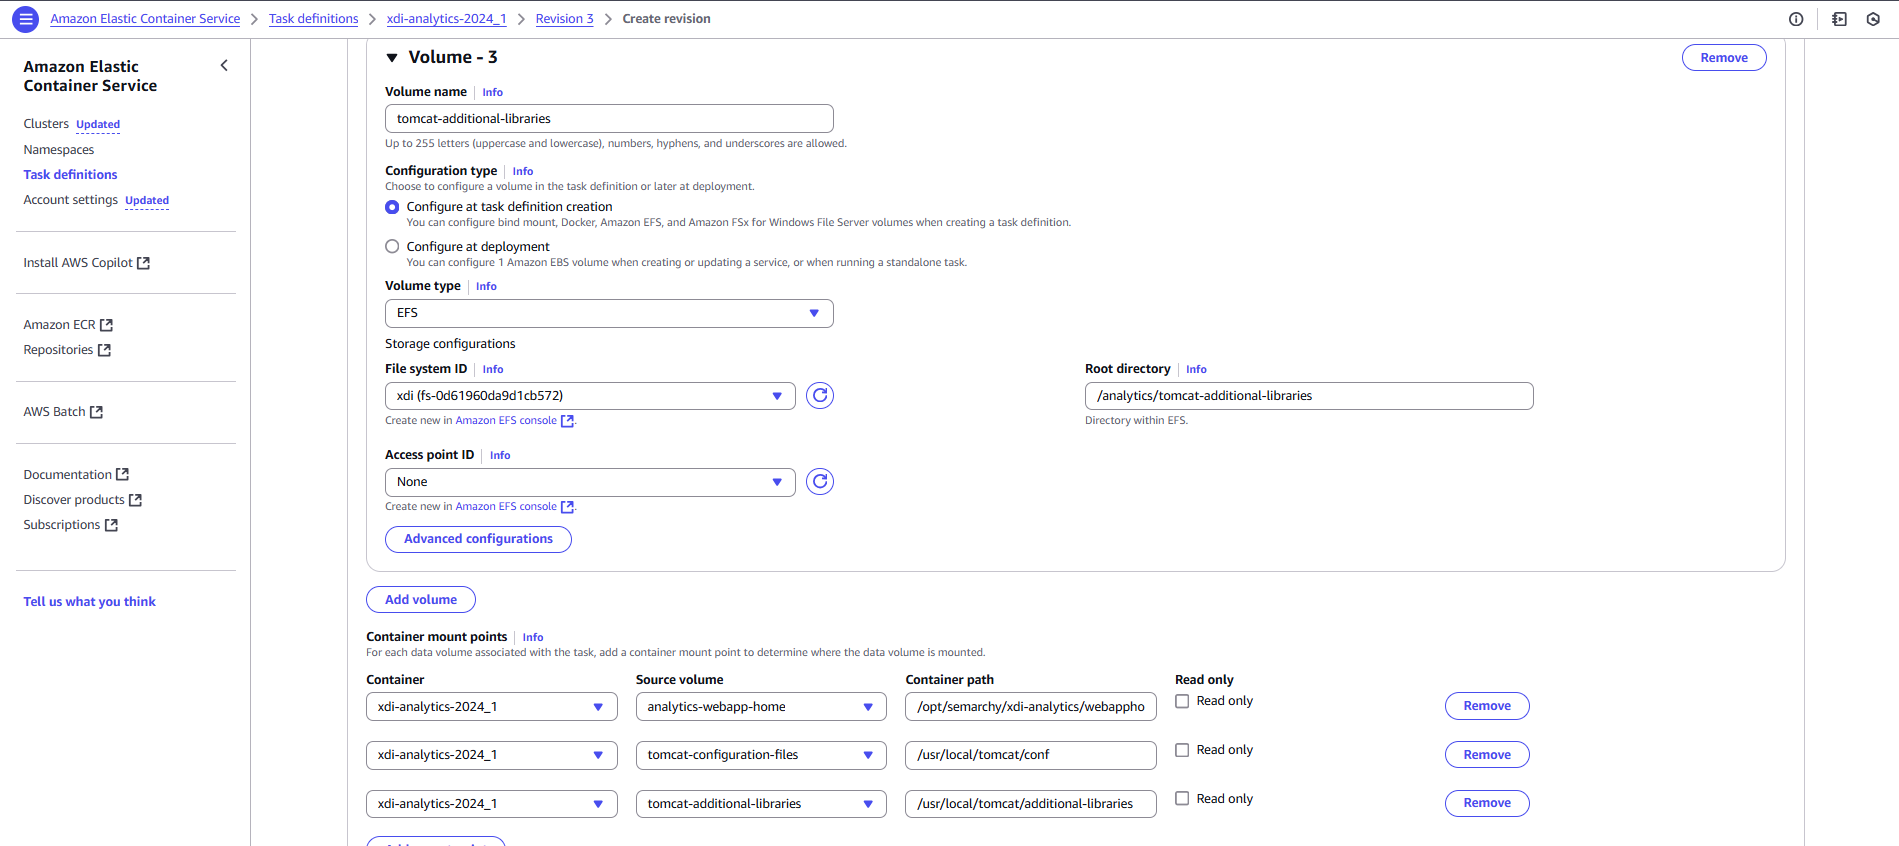Click the Volume name input field
Screen dimensions: 1899x846
click(609, 118)
